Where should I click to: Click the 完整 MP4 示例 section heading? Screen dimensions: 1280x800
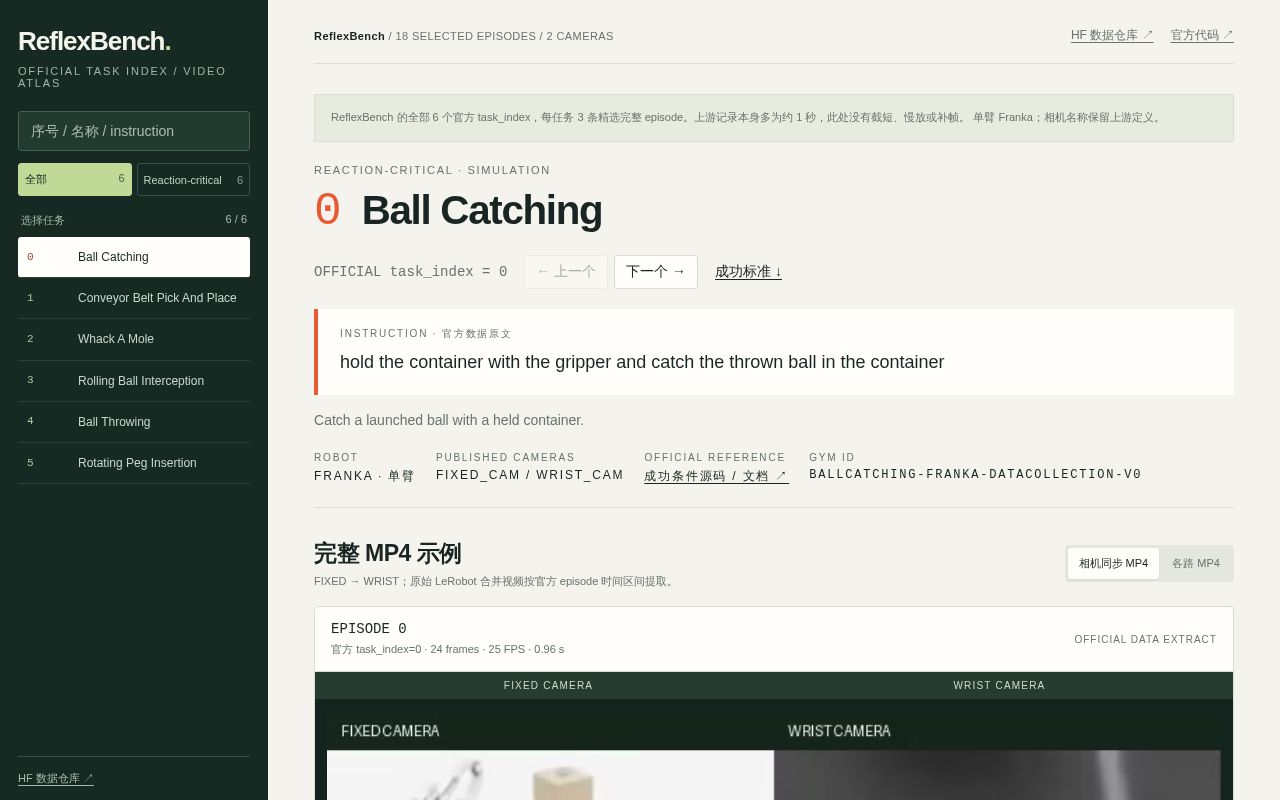388,553
